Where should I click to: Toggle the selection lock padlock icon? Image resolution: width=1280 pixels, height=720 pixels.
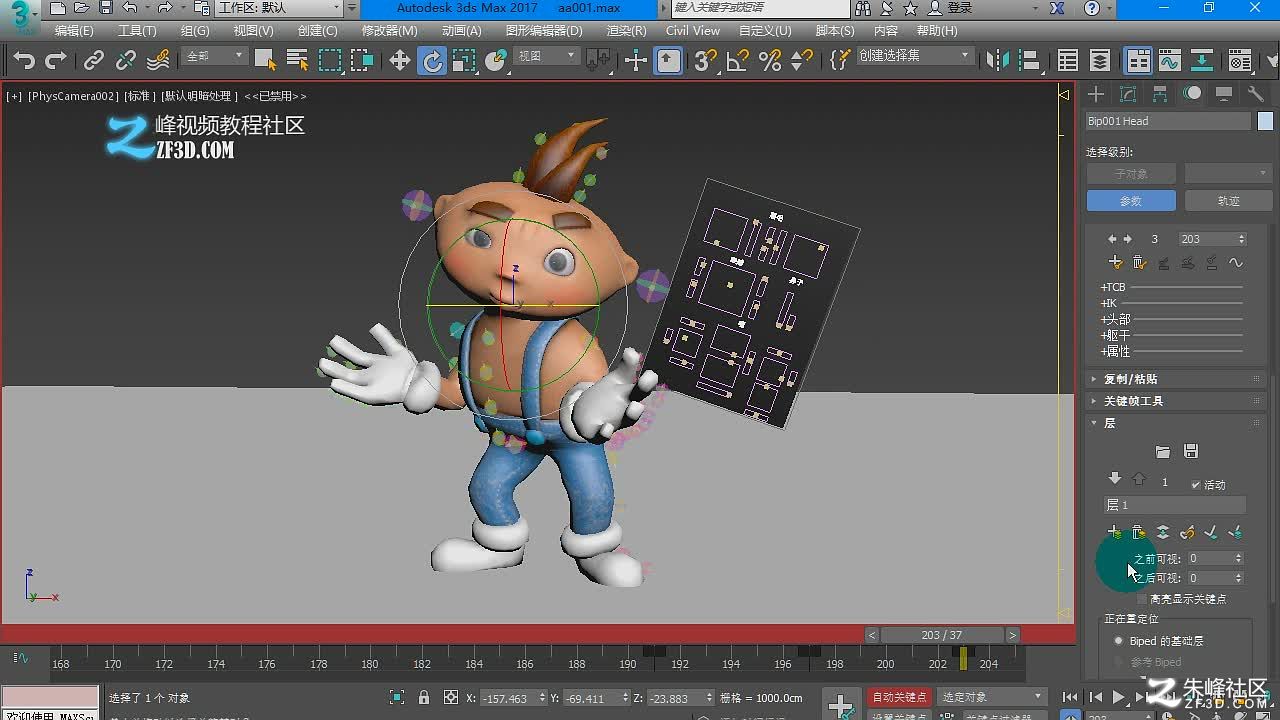[424, 697]
